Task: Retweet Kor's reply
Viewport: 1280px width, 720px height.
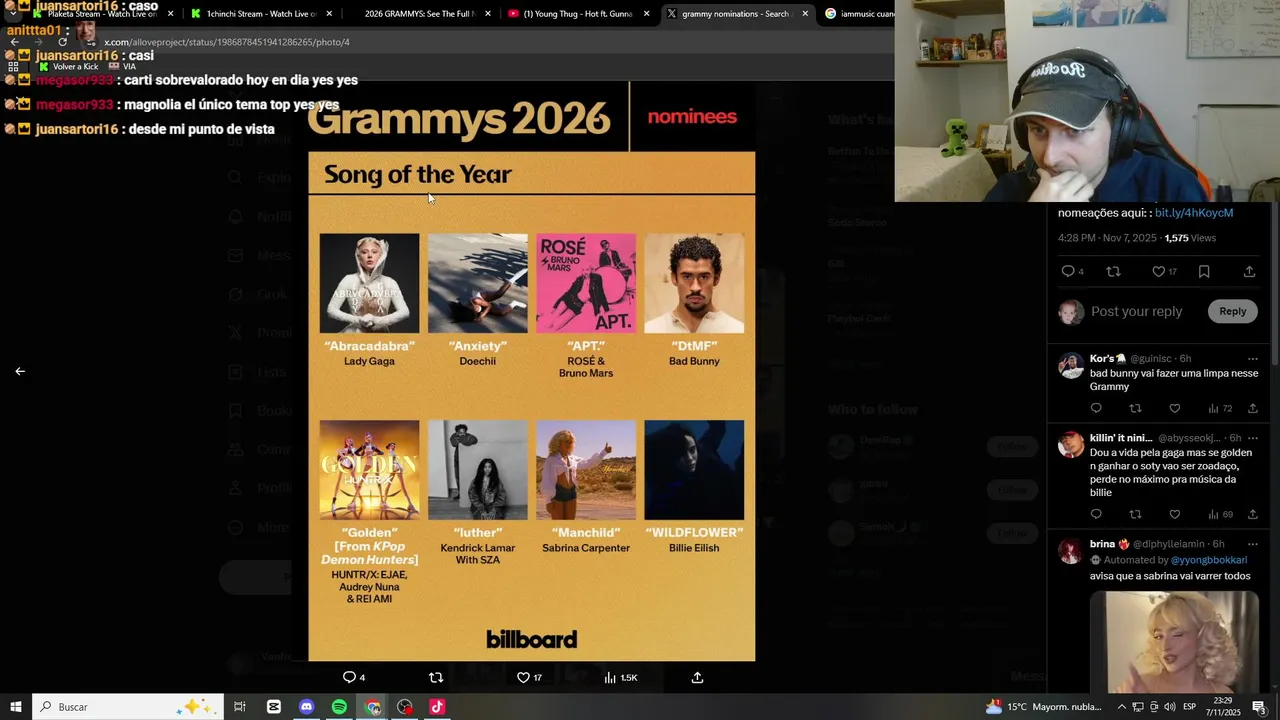Action: point(1135,408)
